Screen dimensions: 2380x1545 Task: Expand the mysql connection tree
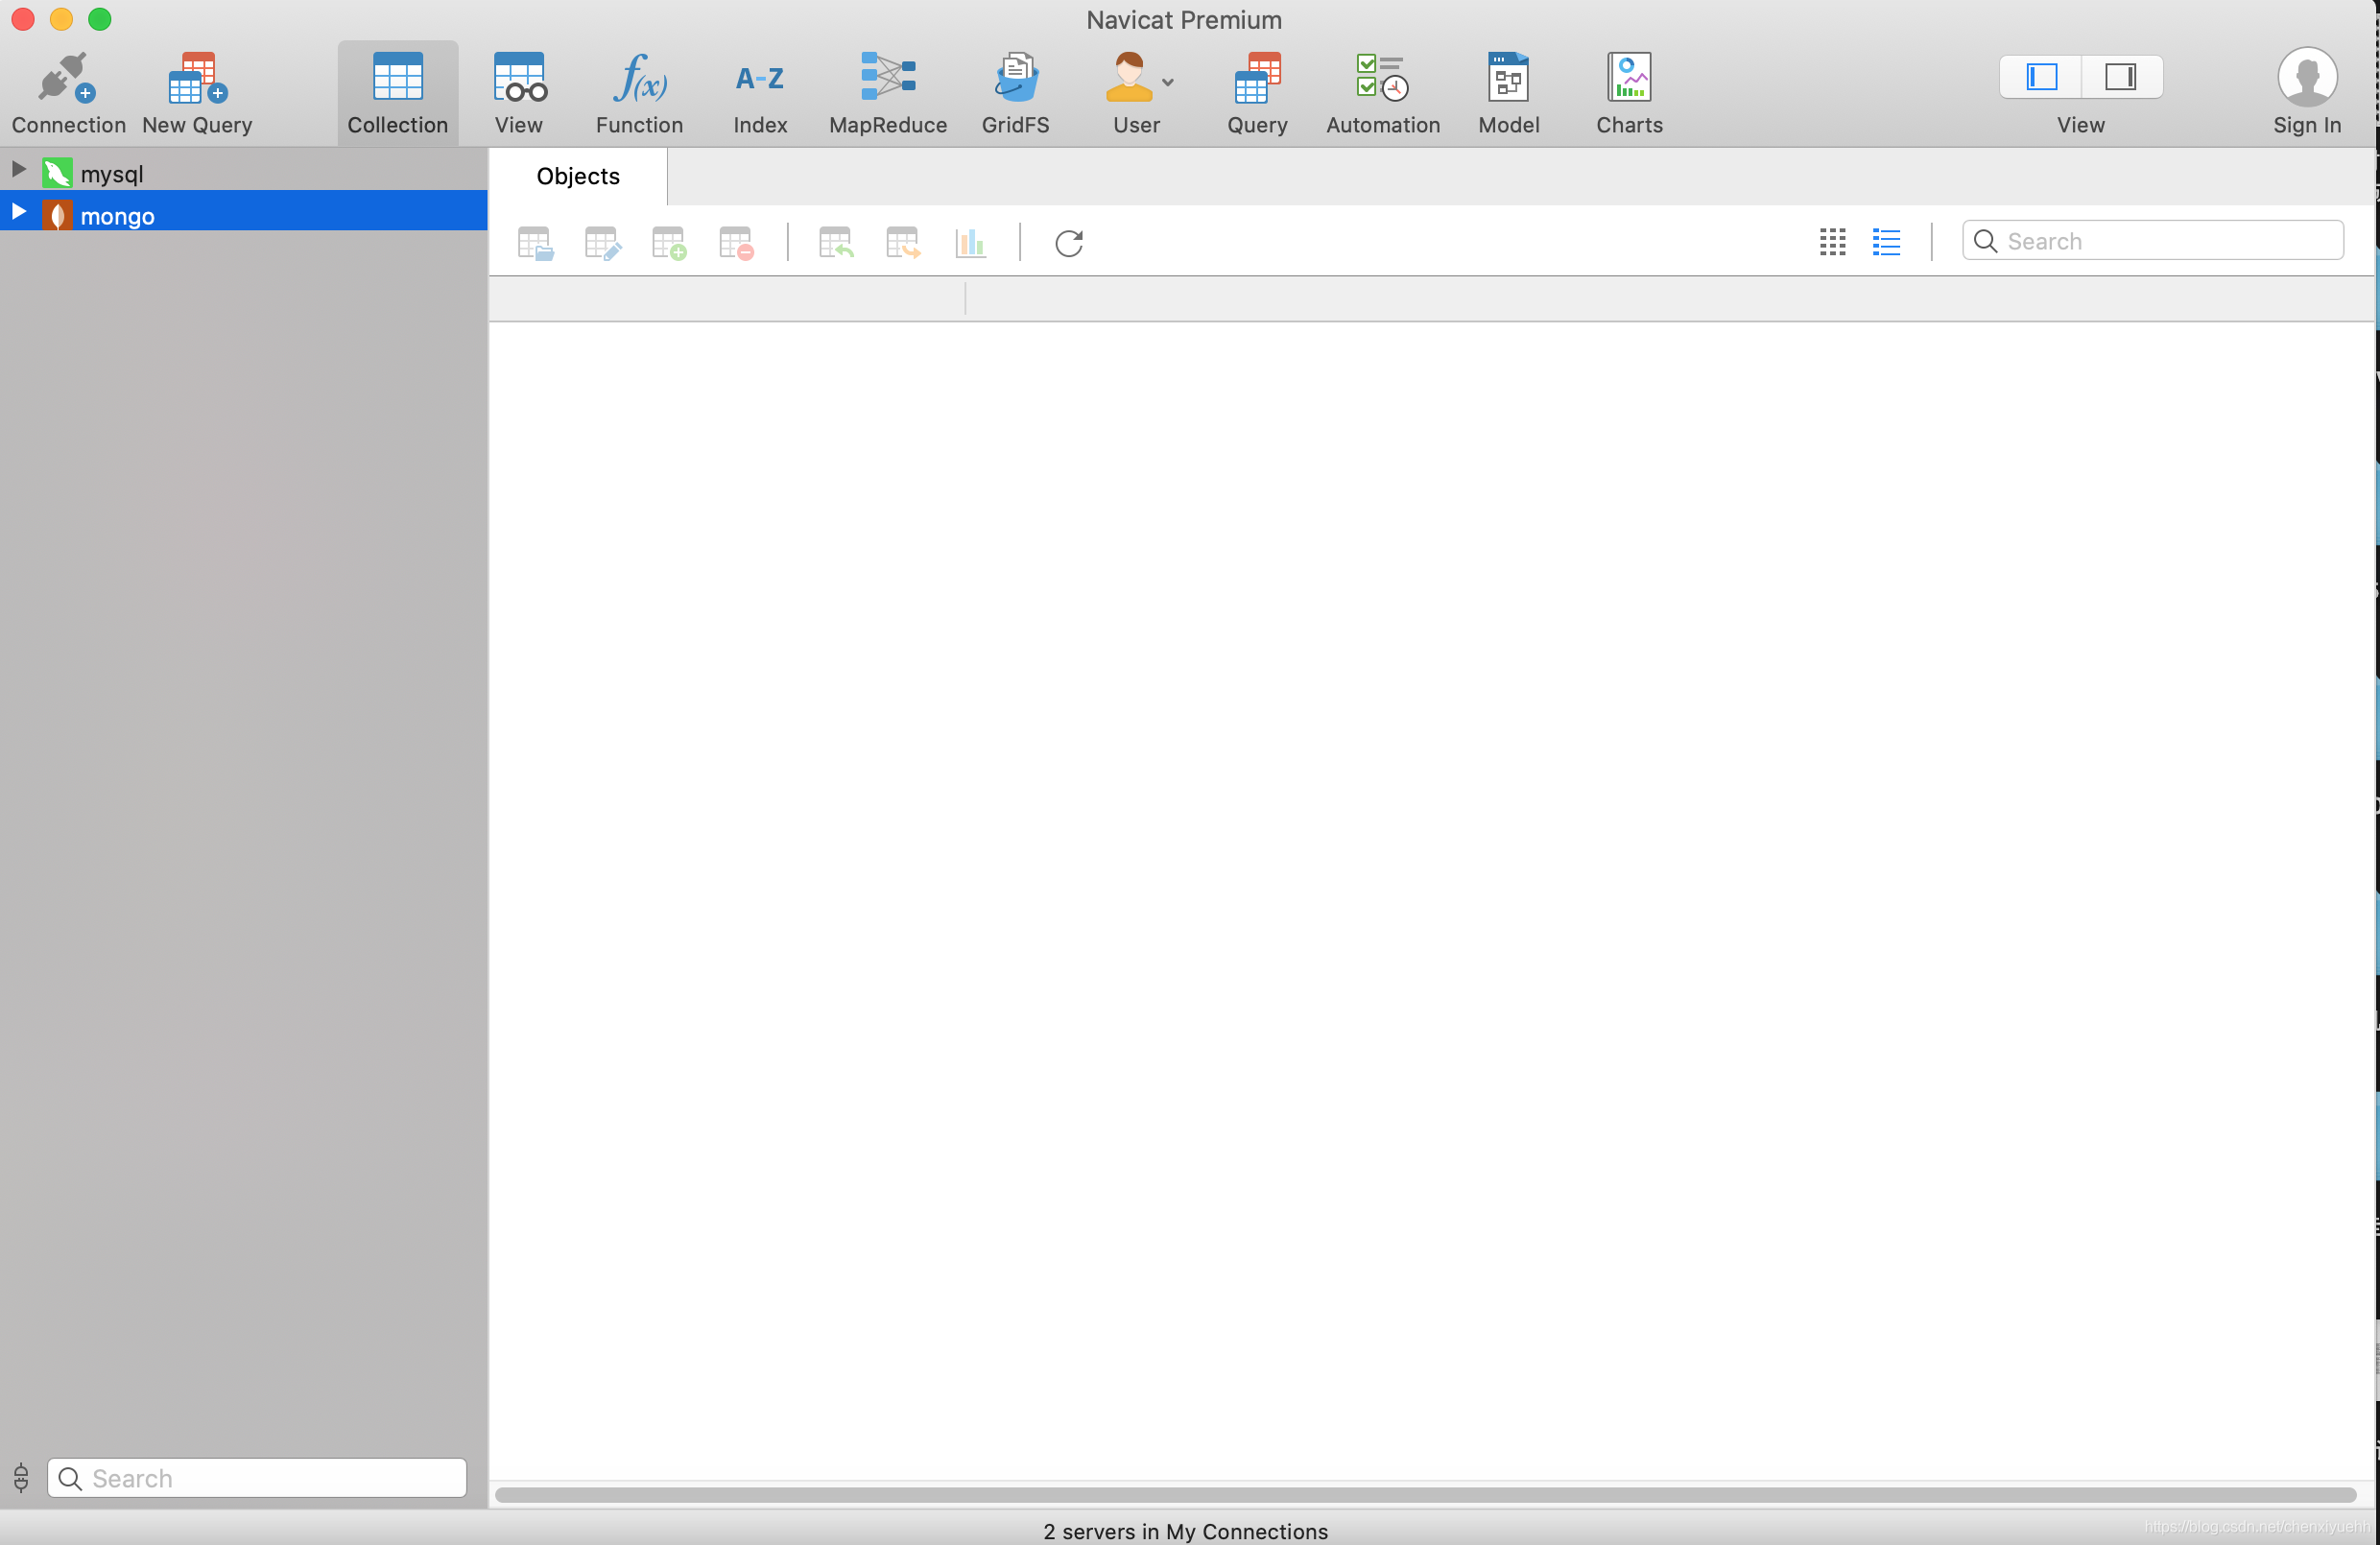point(18,169)
